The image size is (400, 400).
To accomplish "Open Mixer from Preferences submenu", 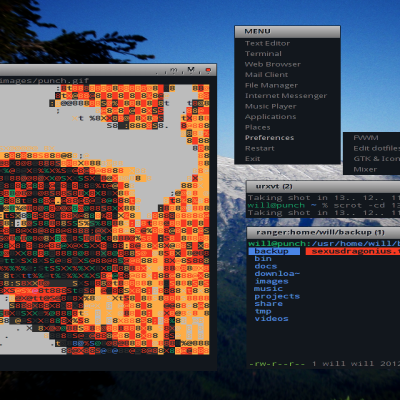I will point(365,169).
